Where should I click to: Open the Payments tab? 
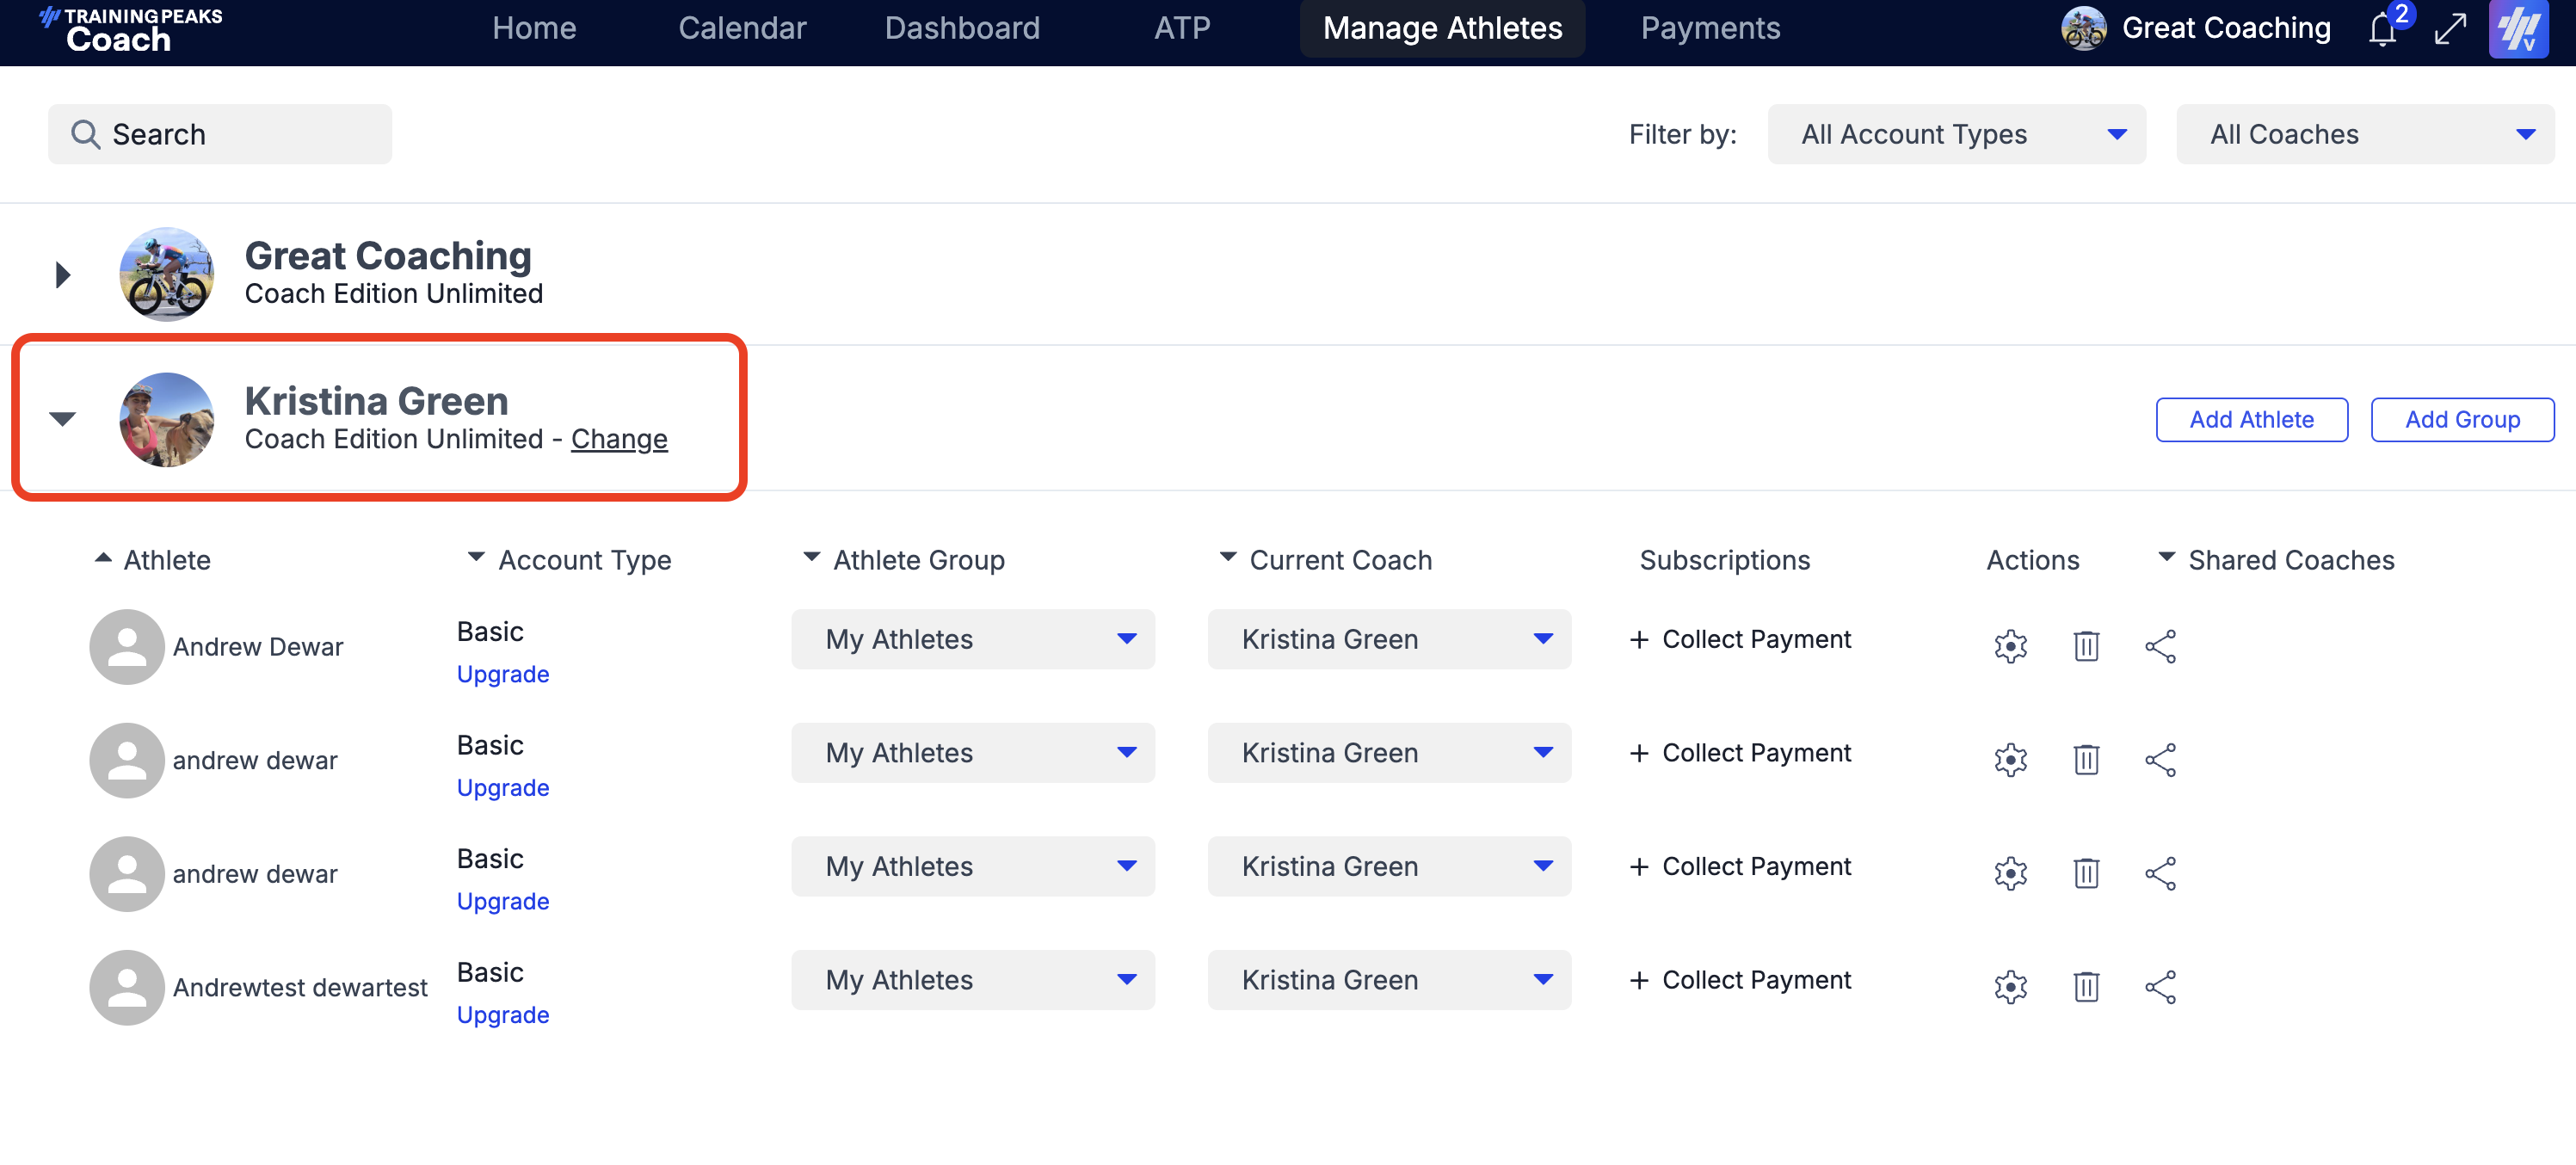(1709, 28)
